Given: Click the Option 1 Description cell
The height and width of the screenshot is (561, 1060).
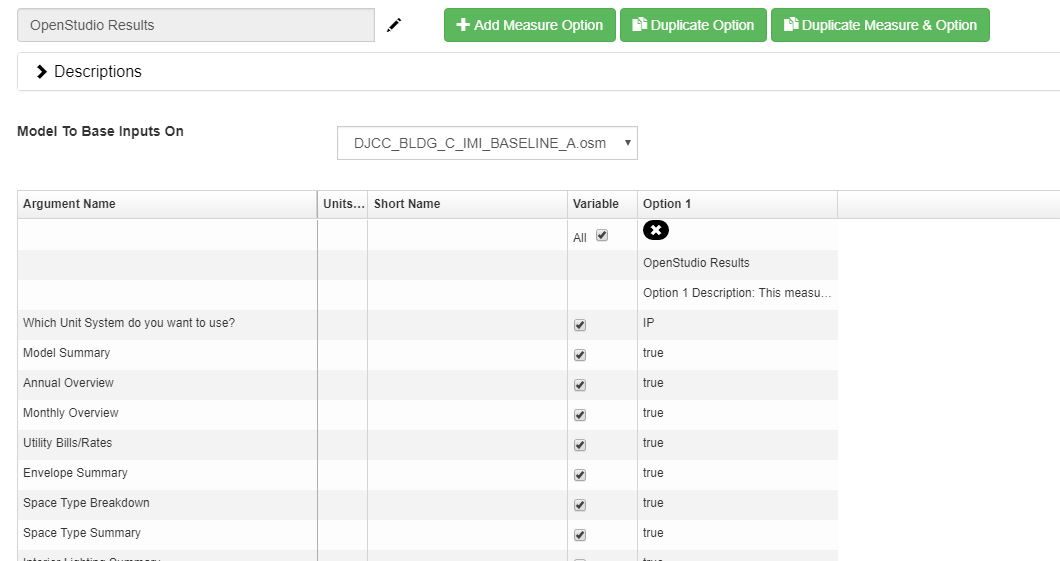Looking at the screenshot, I should coord(738,293).
